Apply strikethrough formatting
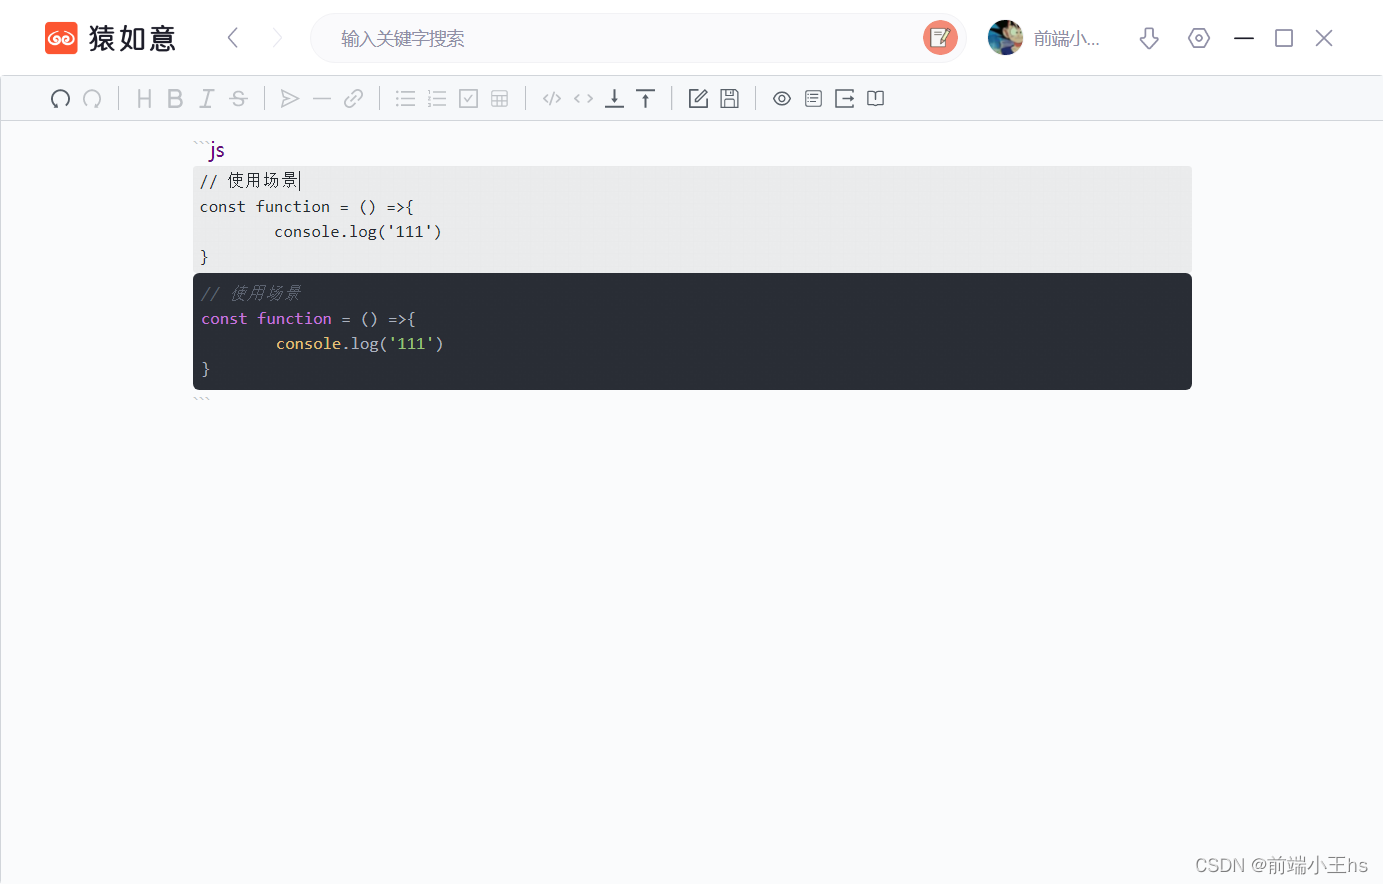1383x884 pixels. click(x=238, y=98)
